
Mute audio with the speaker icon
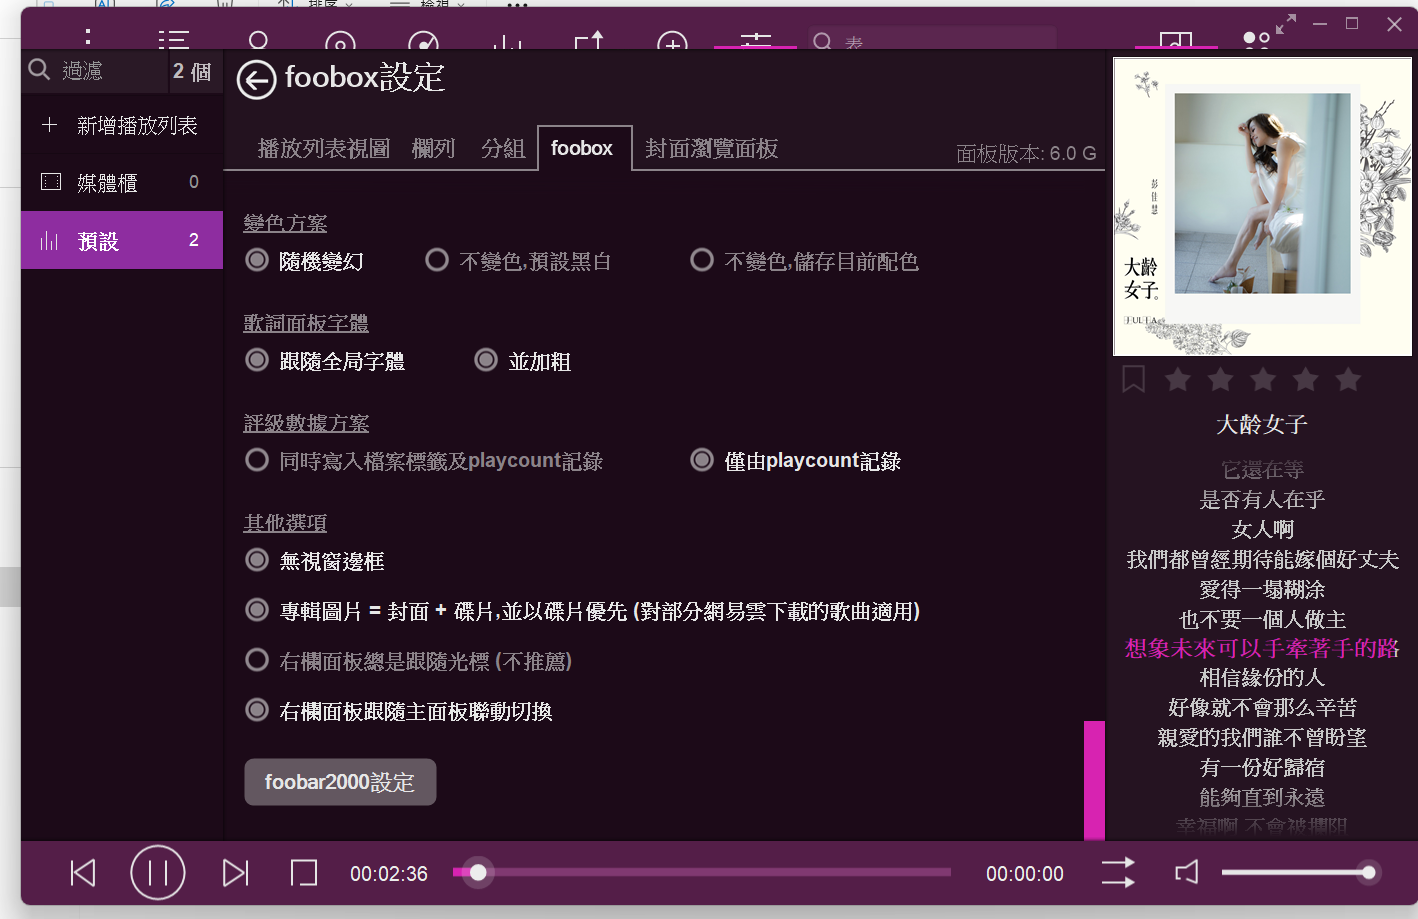point(1187,872)
